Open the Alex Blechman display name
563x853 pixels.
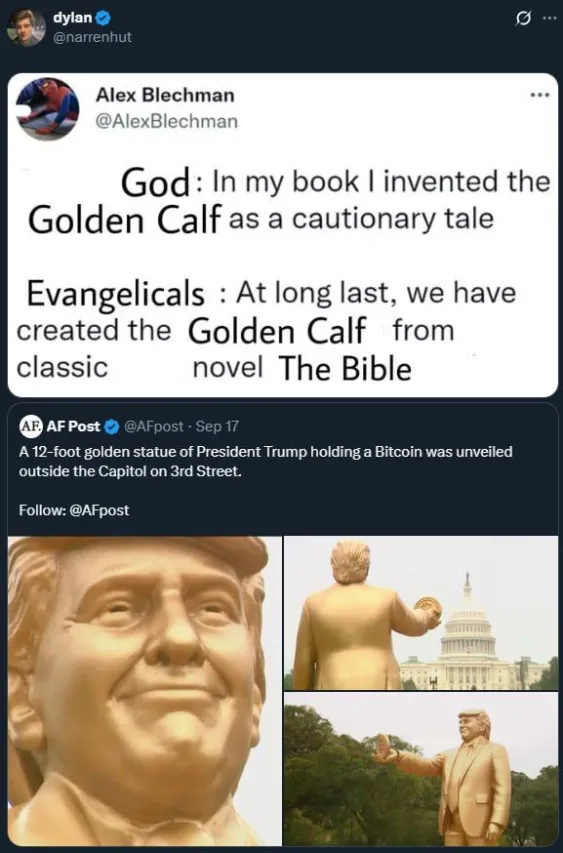pyautogui.click(x=165, y=95)
